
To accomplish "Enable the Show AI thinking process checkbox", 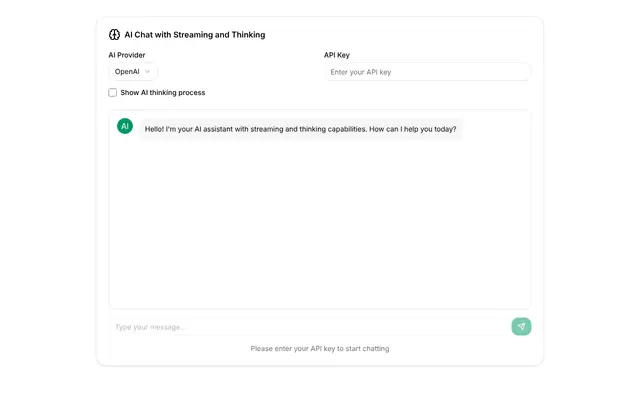I will pos(113,93).
